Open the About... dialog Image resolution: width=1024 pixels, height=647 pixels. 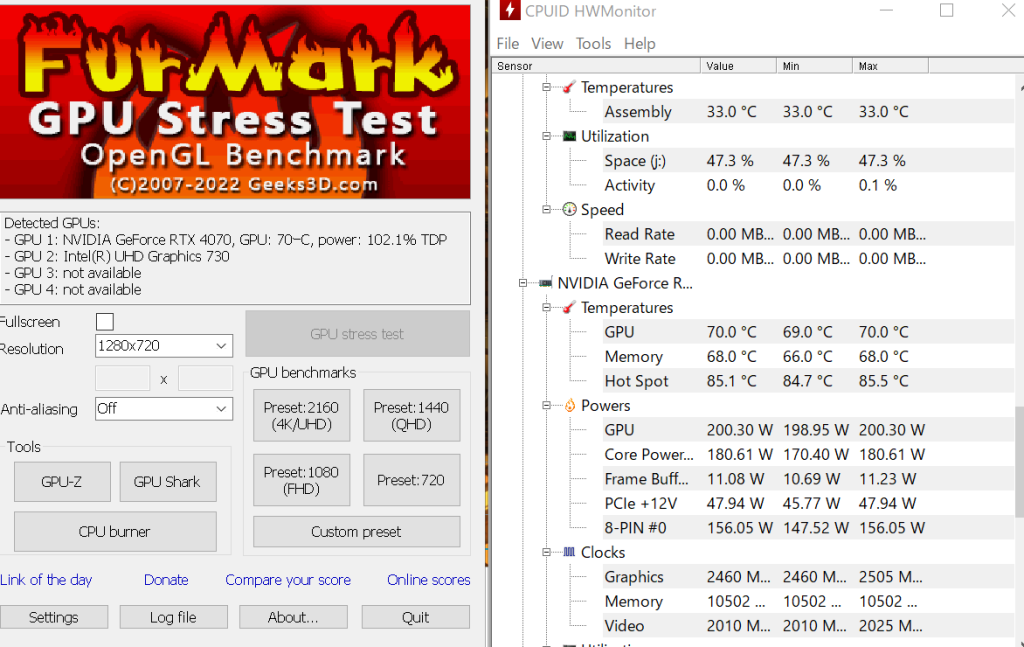click(x=293, y=617)
